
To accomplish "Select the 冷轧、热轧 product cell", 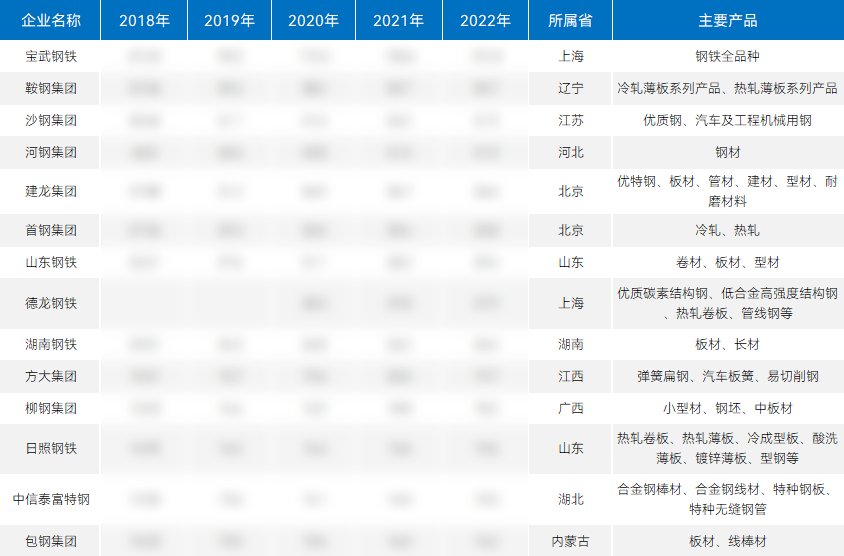I will [728, 230].
